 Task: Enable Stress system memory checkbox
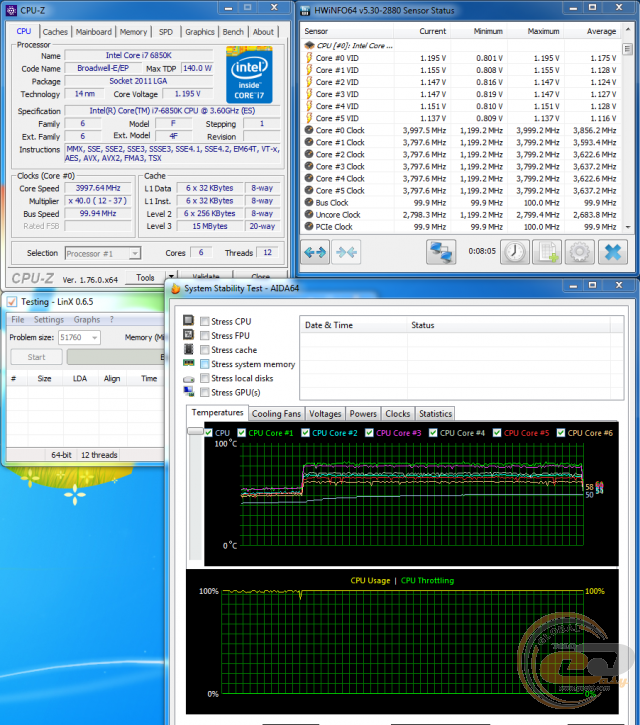click(x=204, y=364)
